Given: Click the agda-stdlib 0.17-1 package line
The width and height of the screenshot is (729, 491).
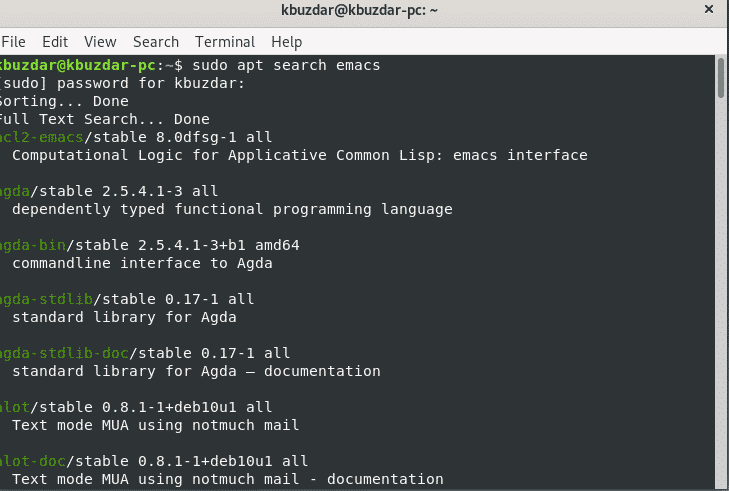Looking at the screenshot, I should 128,299.
